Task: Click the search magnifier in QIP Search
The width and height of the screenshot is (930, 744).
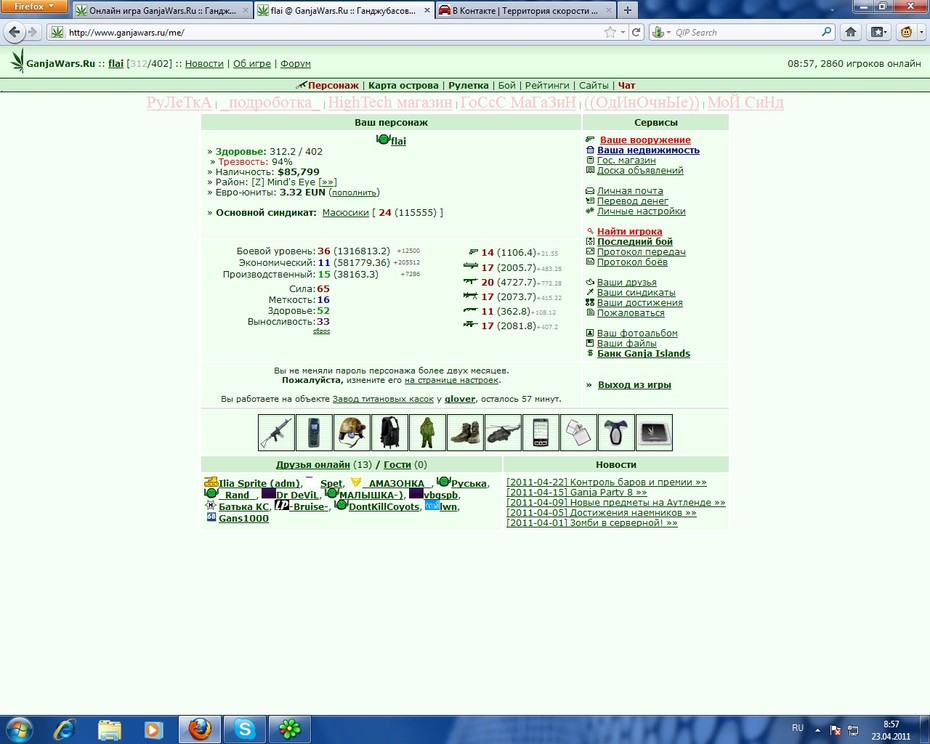Action: pos(826,32)
